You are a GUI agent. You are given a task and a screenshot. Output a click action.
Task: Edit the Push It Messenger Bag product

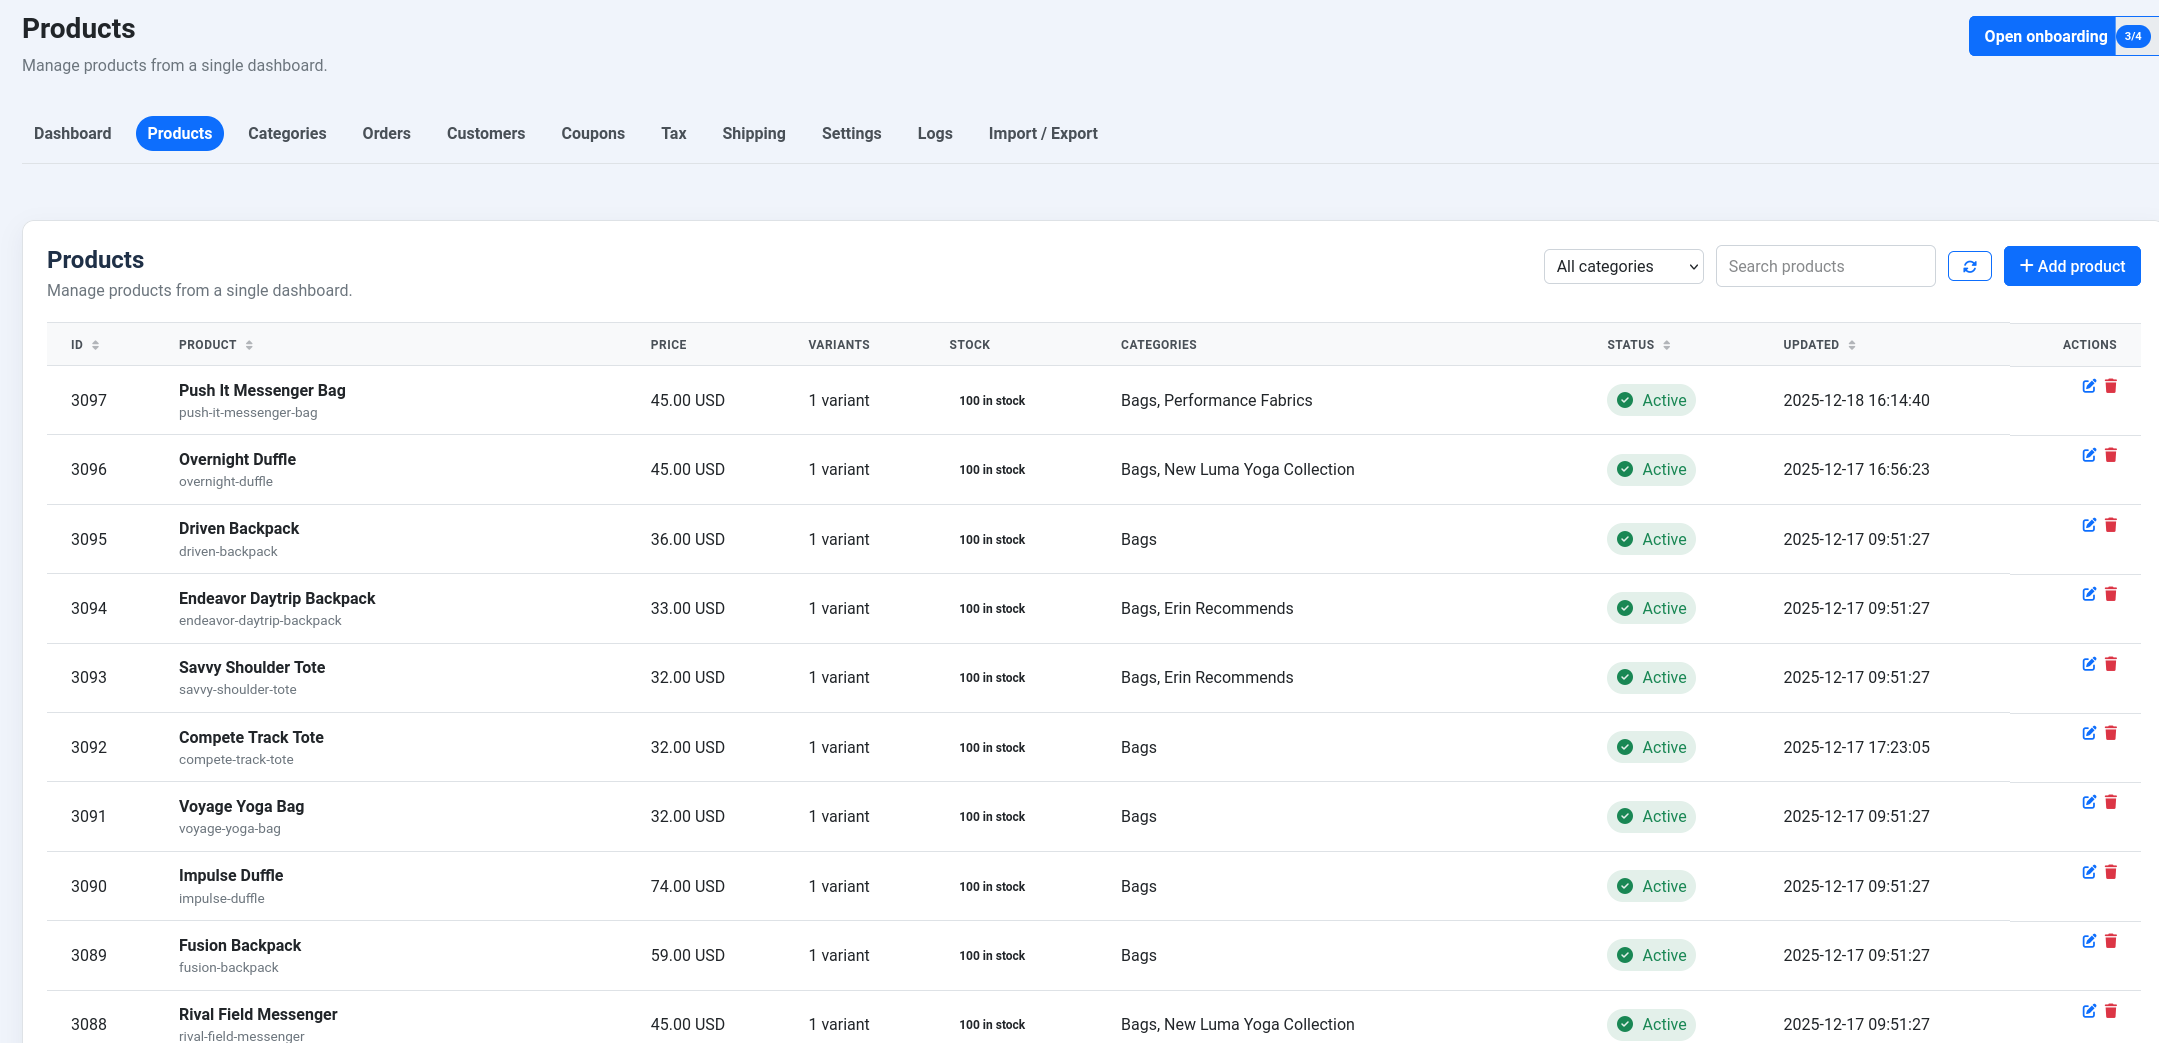[x=2089, y=386]
